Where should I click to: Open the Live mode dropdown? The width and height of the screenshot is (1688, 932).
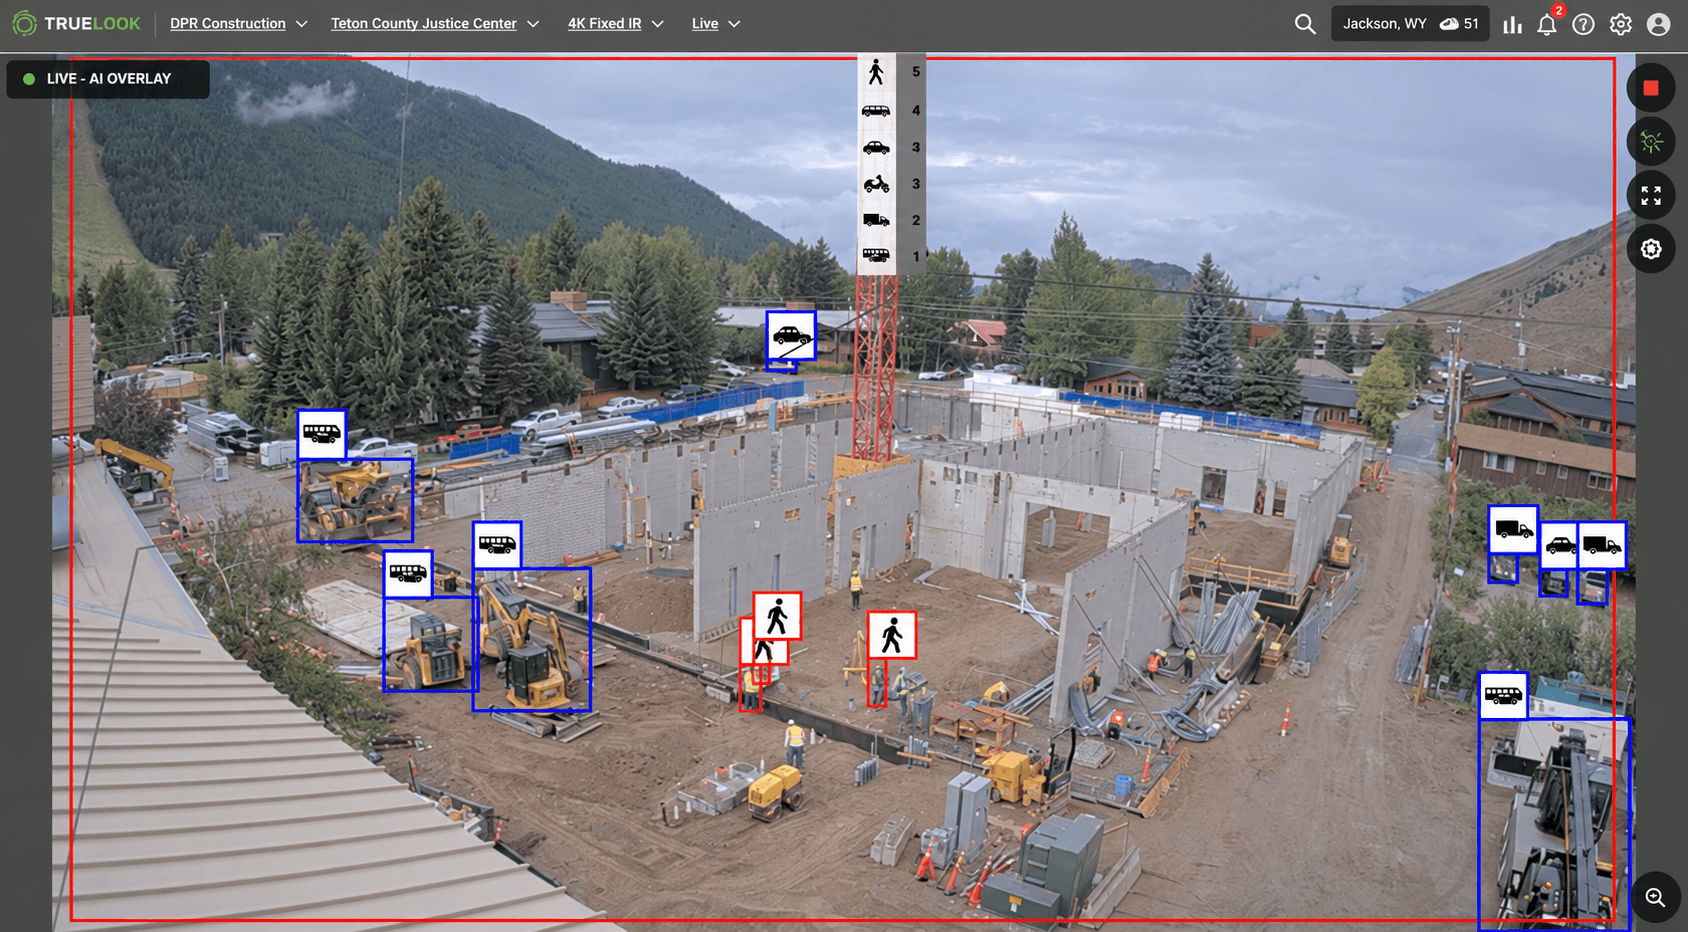tap(716, 23)
